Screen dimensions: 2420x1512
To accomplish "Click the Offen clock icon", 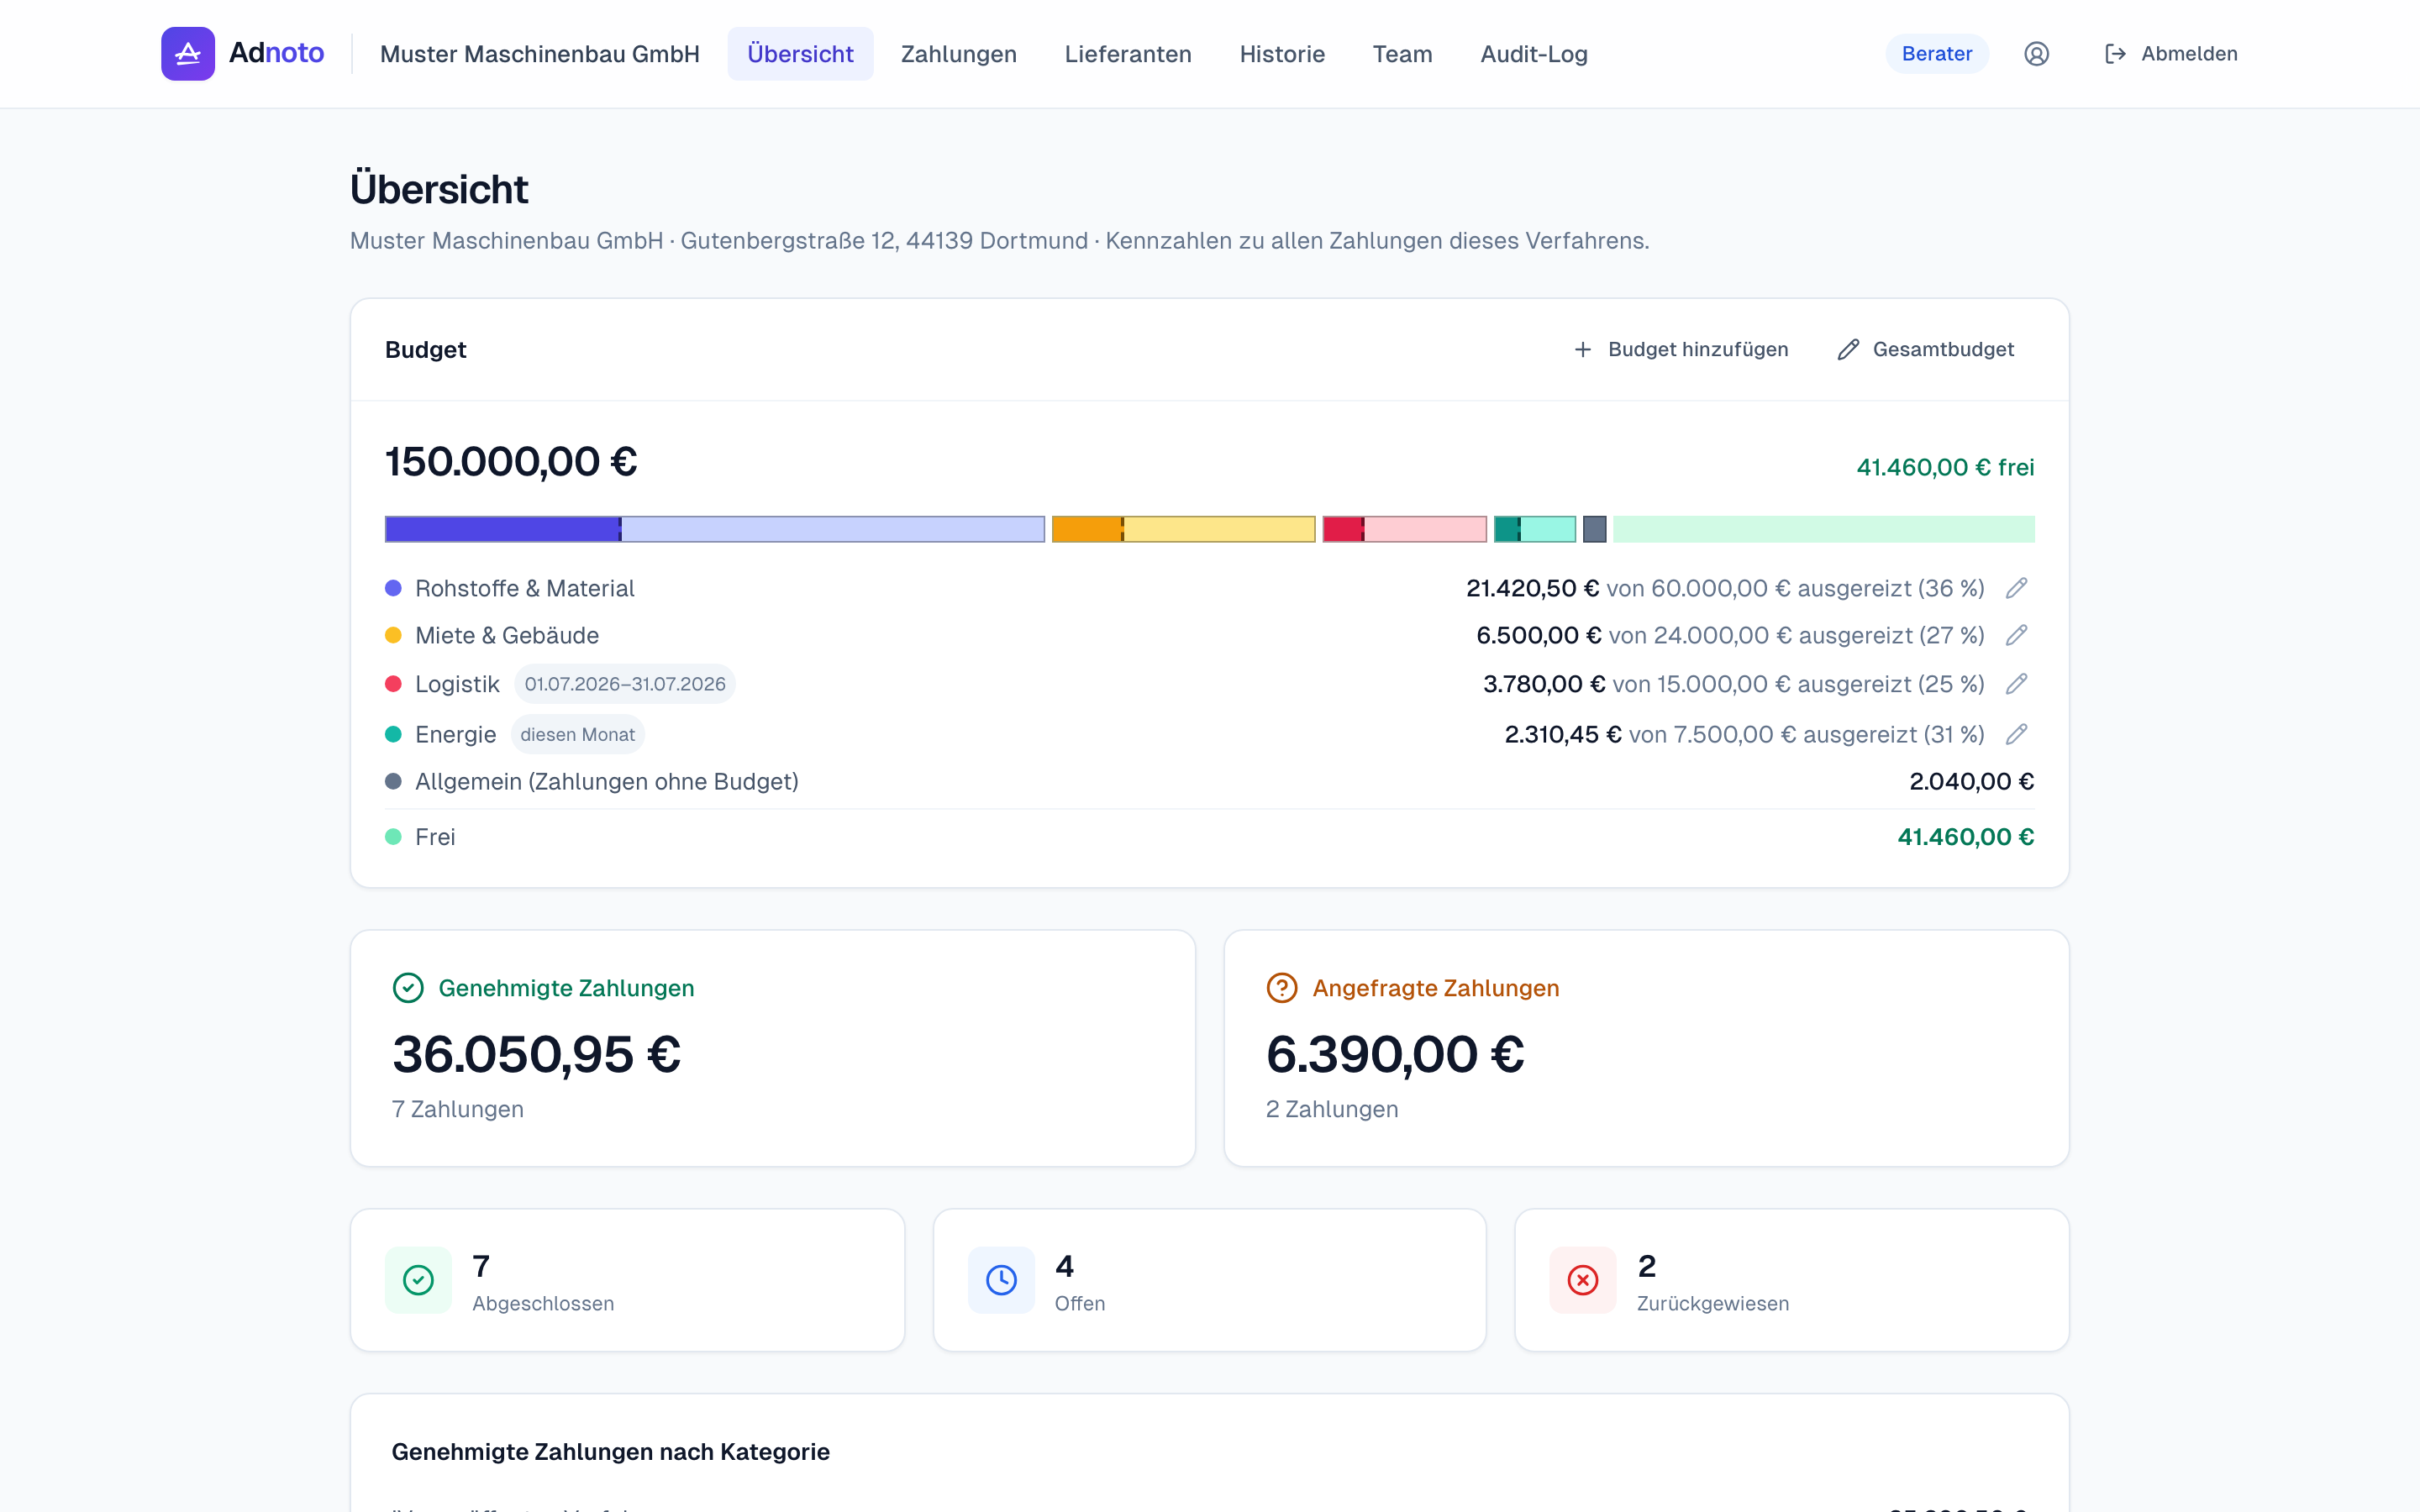I will 1001,1280.
